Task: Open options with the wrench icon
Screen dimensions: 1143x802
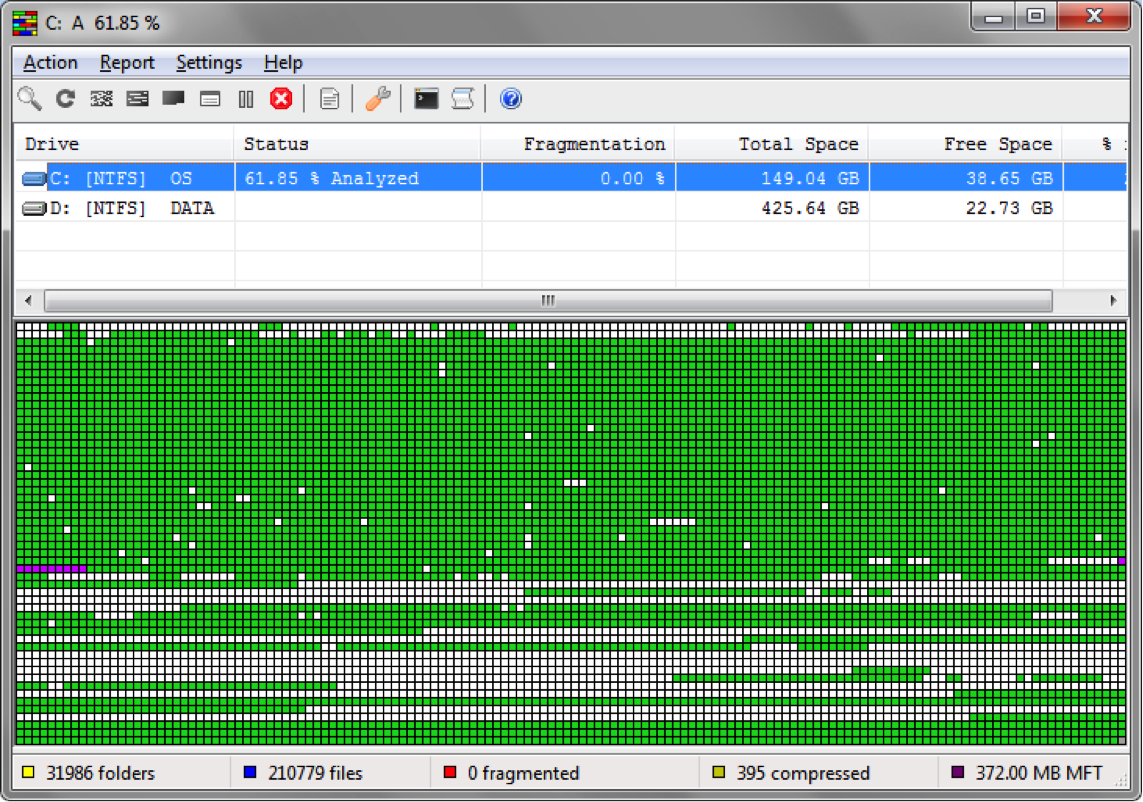Action: tap(378, 98)
